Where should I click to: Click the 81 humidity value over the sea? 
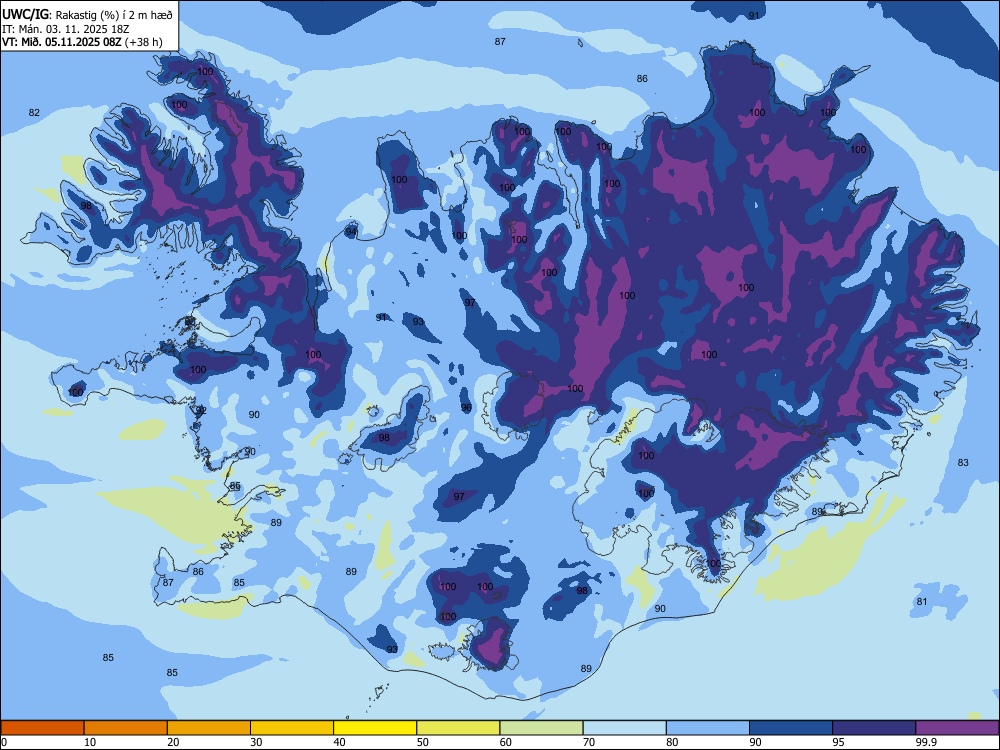(x=922, y=601)
